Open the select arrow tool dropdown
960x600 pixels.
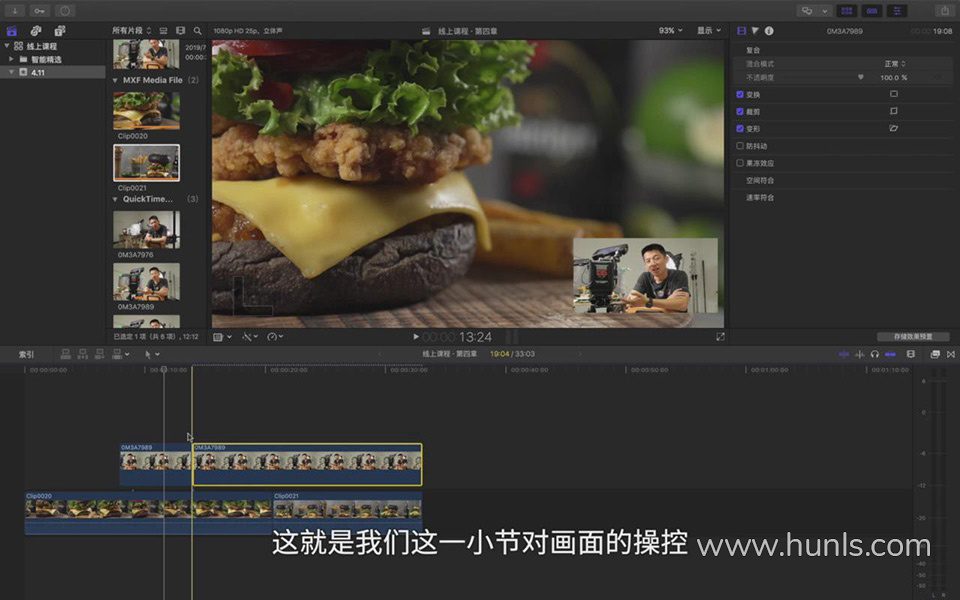tap(152, 354)
